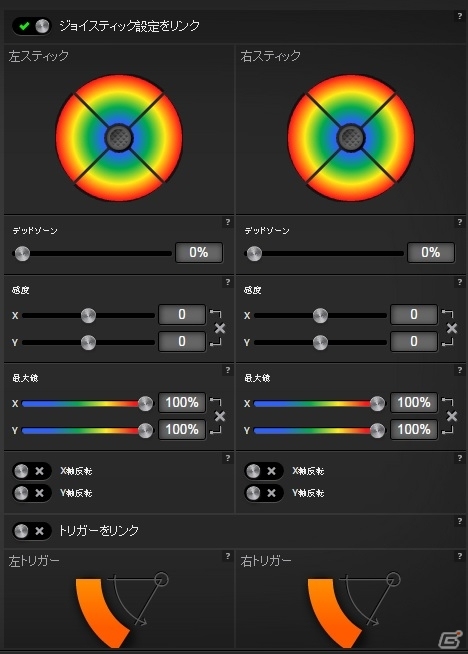Click right stick デッドゾーン 0% value field
The width and height of the screenshot is (468, 654).
coord(431,252)
